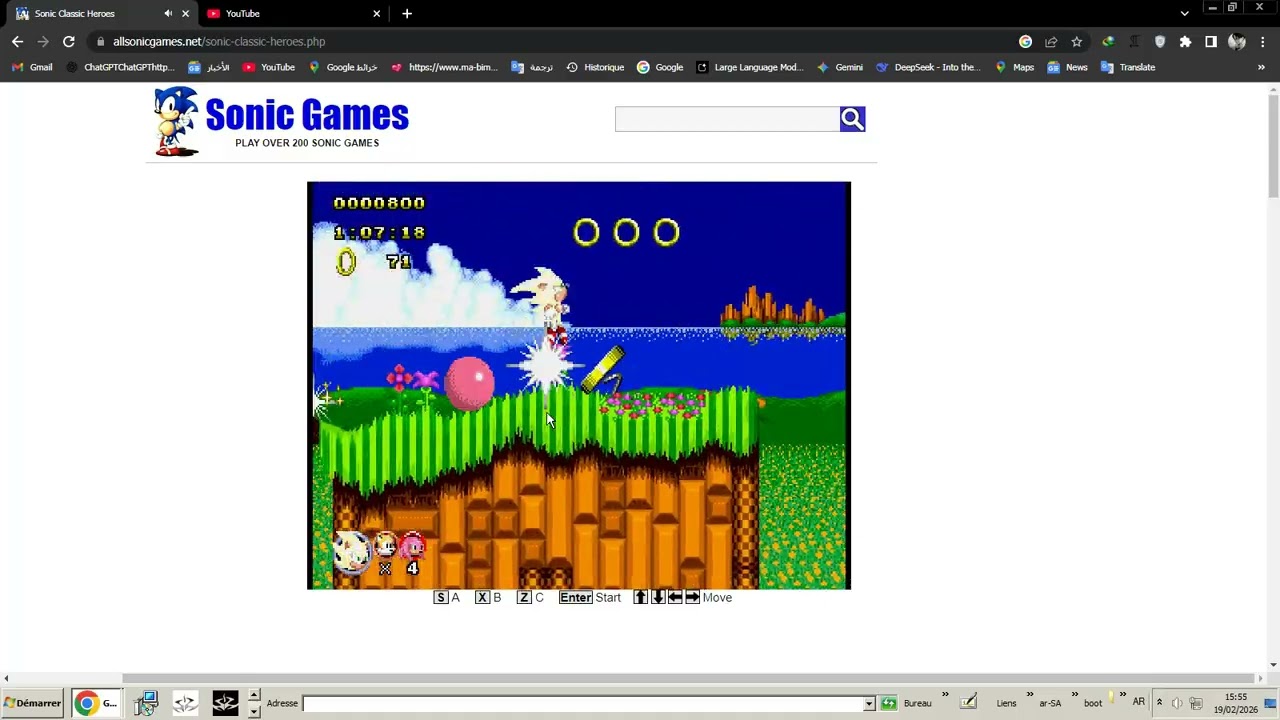
Task: Click the Z key C control hint
Action: coord(530,597)
